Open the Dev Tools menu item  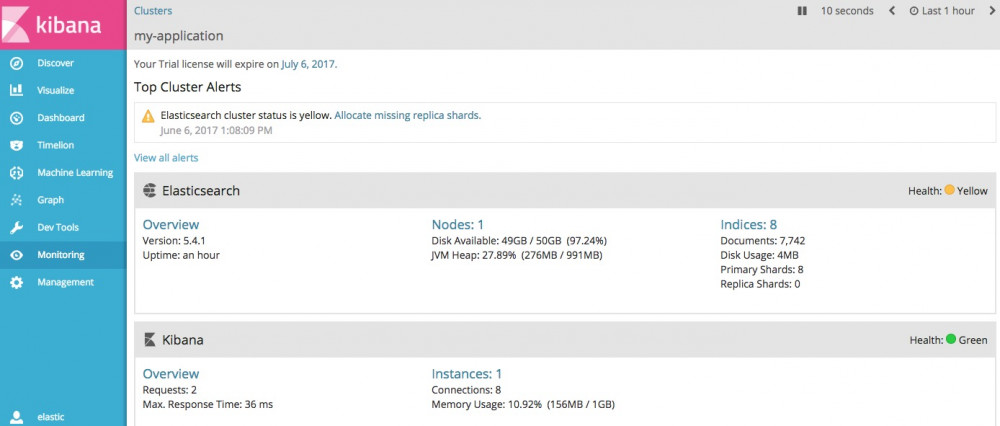coord(63,228)
